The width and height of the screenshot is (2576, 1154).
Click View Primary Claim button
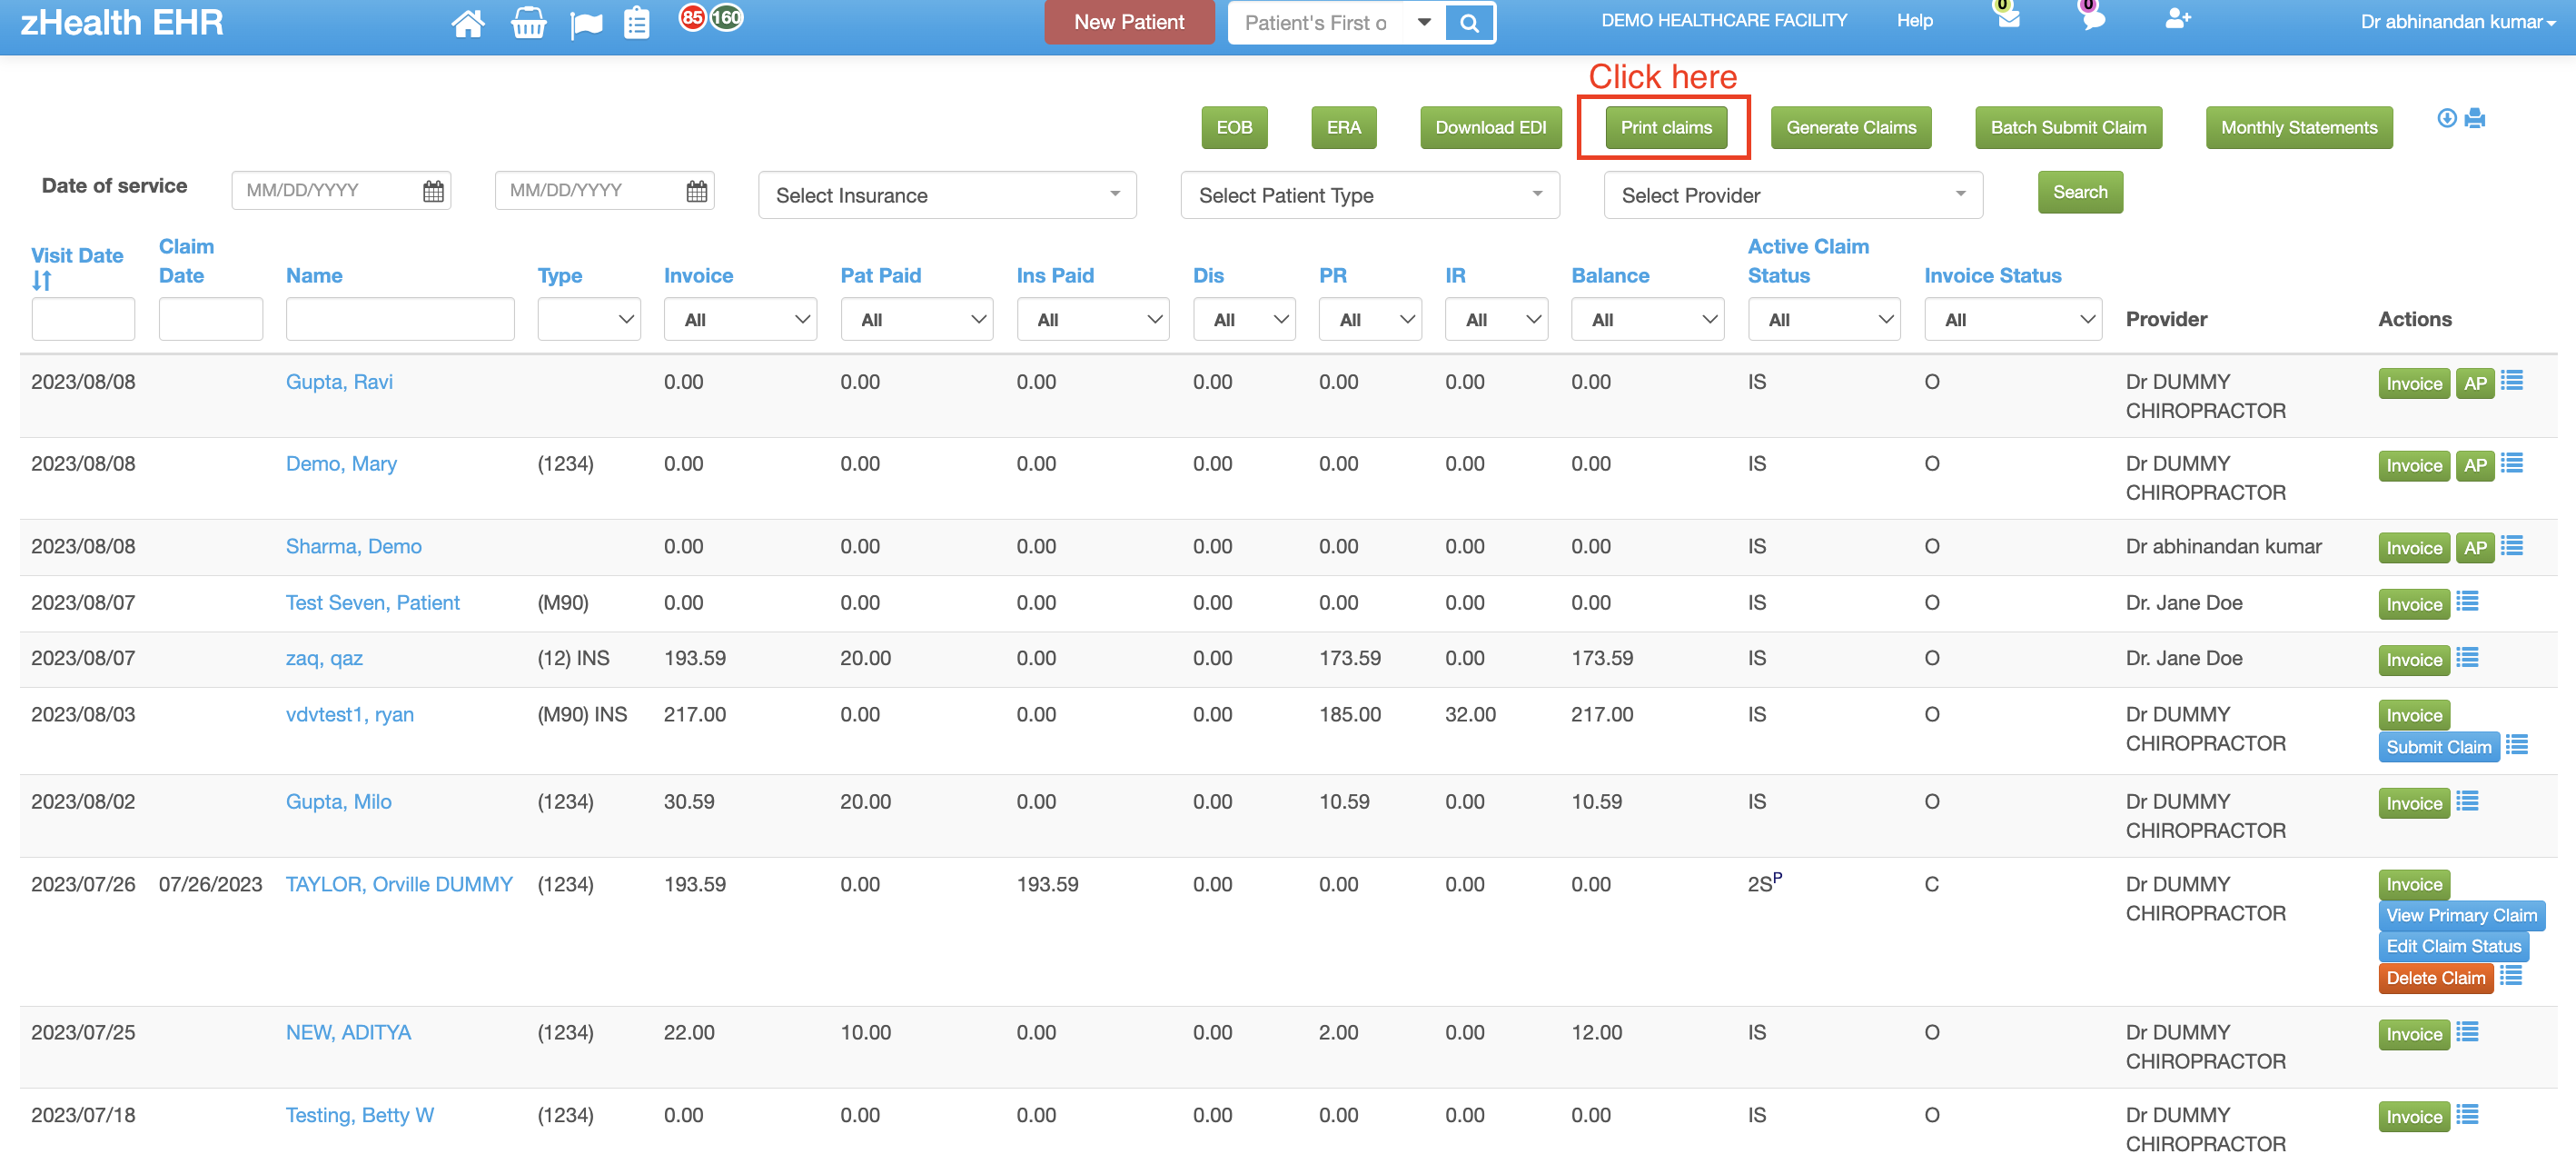[x=2461, y=915]
